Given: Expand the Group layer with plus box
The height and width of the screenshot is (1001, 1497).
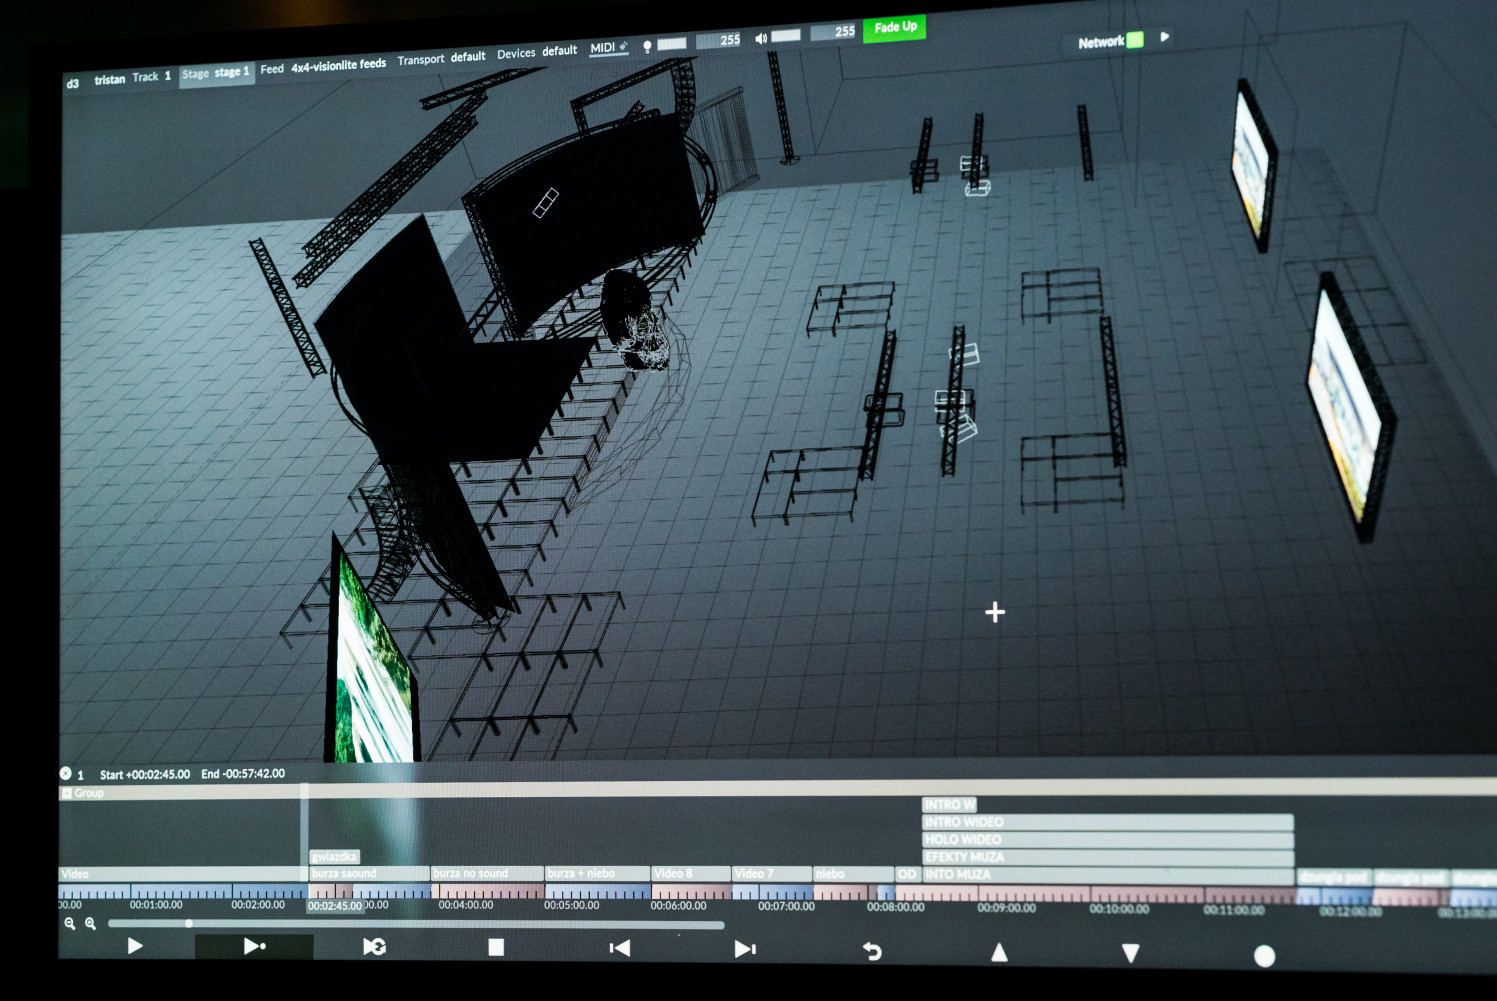Looking at the screenshot, I should (67, 793).
